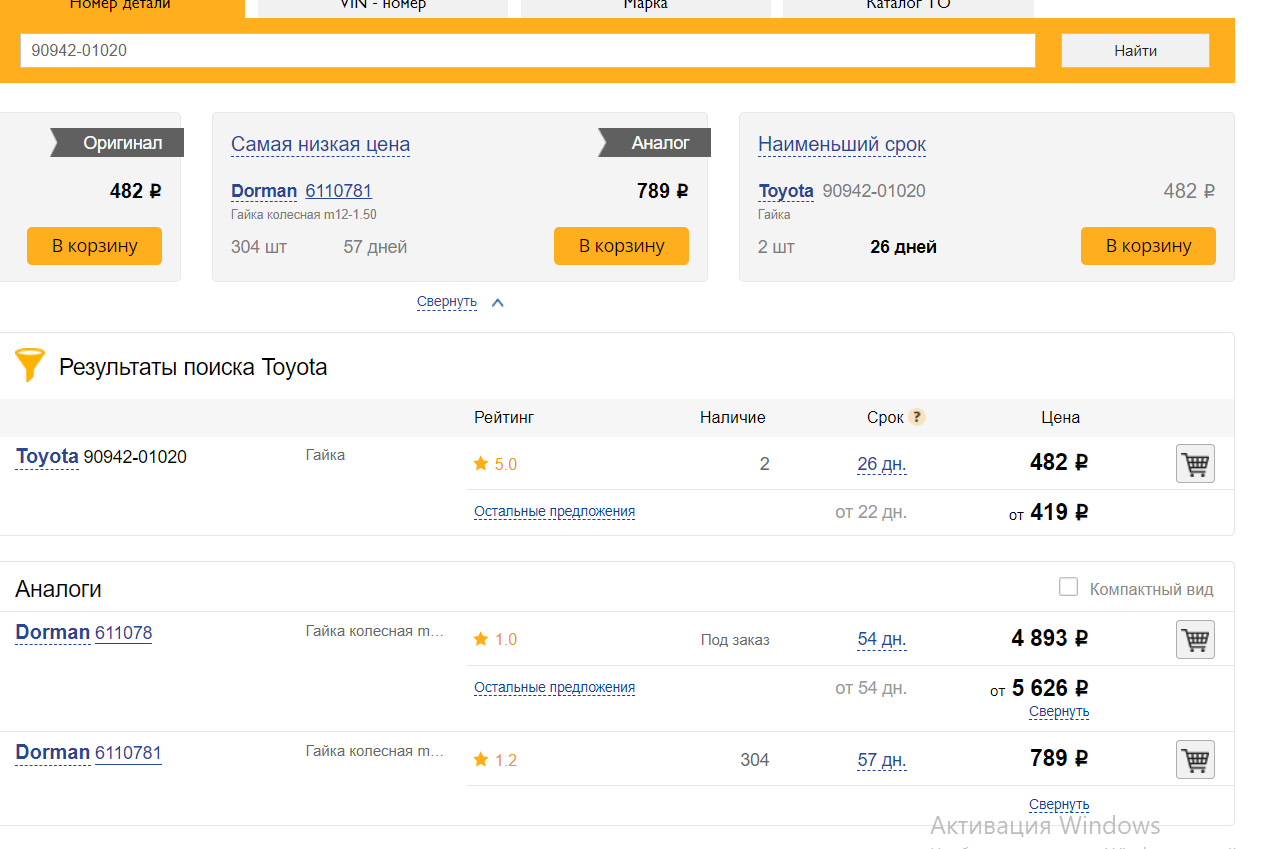Click cart icon for Dorman 6110781 row
Viewport: 1275px width, 849px height.
click(1195, 760)
